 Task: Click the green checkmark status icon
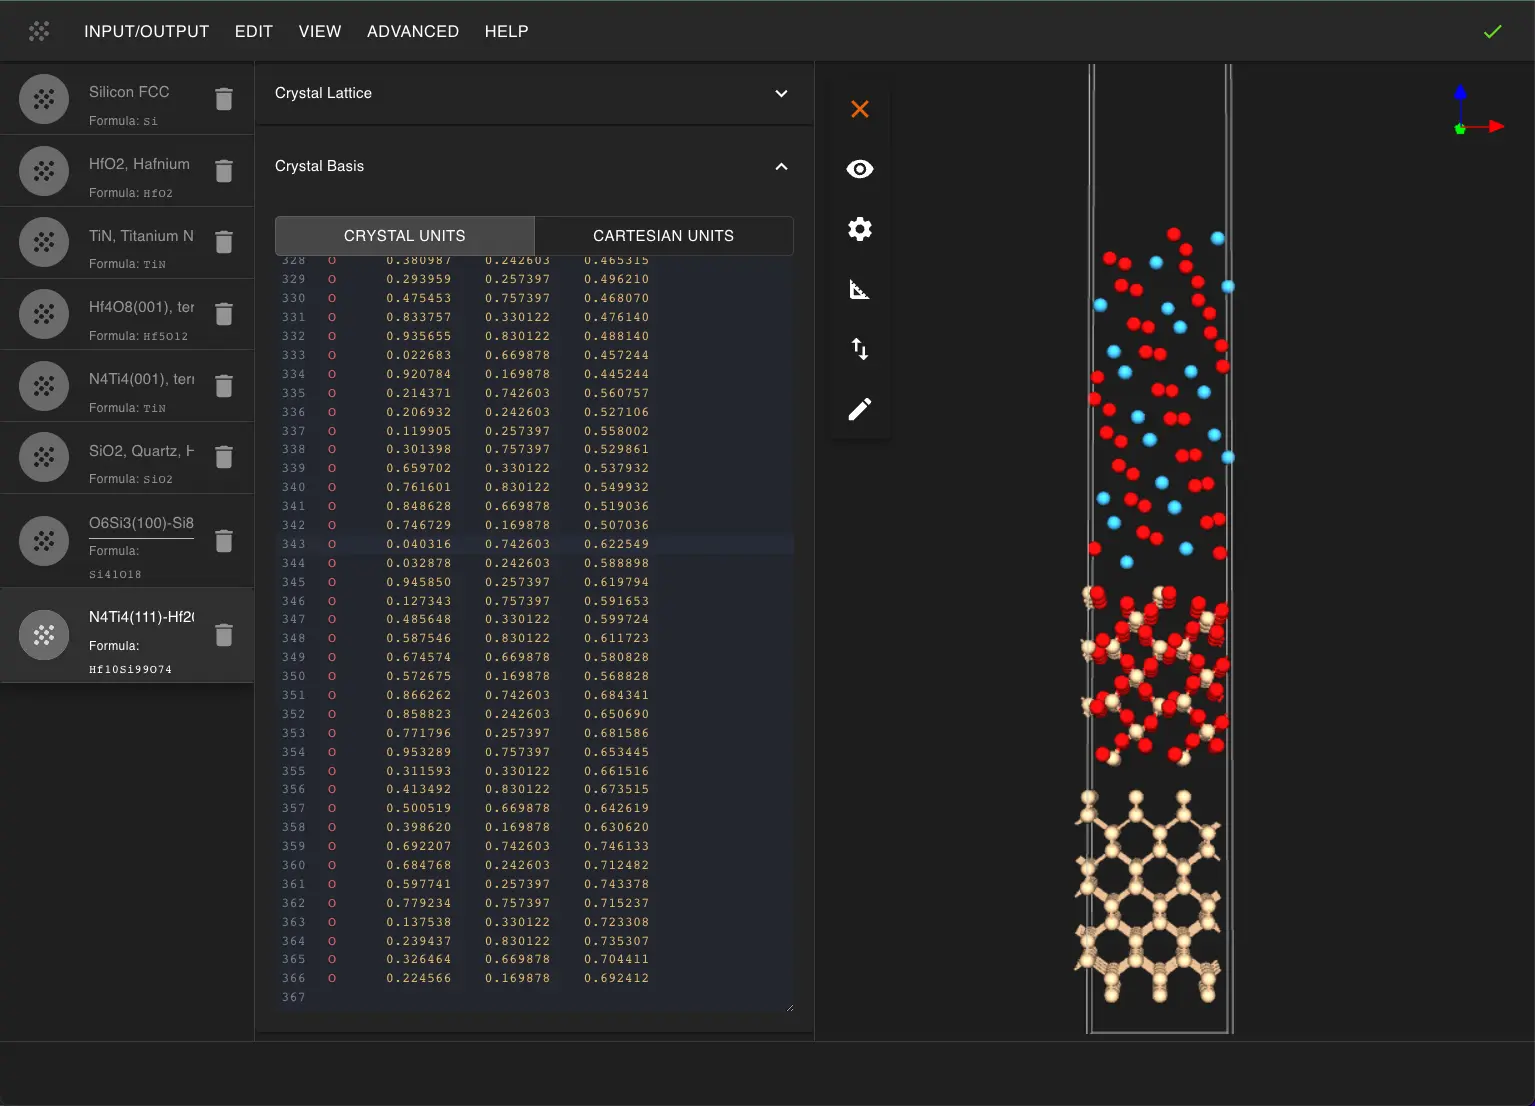[1492, 32]
